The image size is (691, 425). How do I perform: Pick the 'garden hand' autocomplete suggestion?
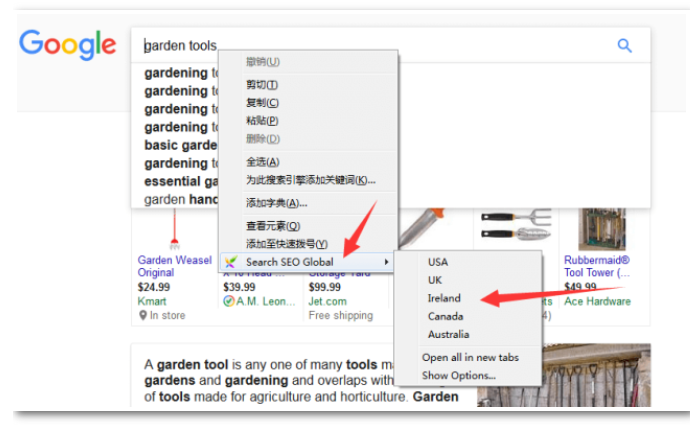click(181, 199)
